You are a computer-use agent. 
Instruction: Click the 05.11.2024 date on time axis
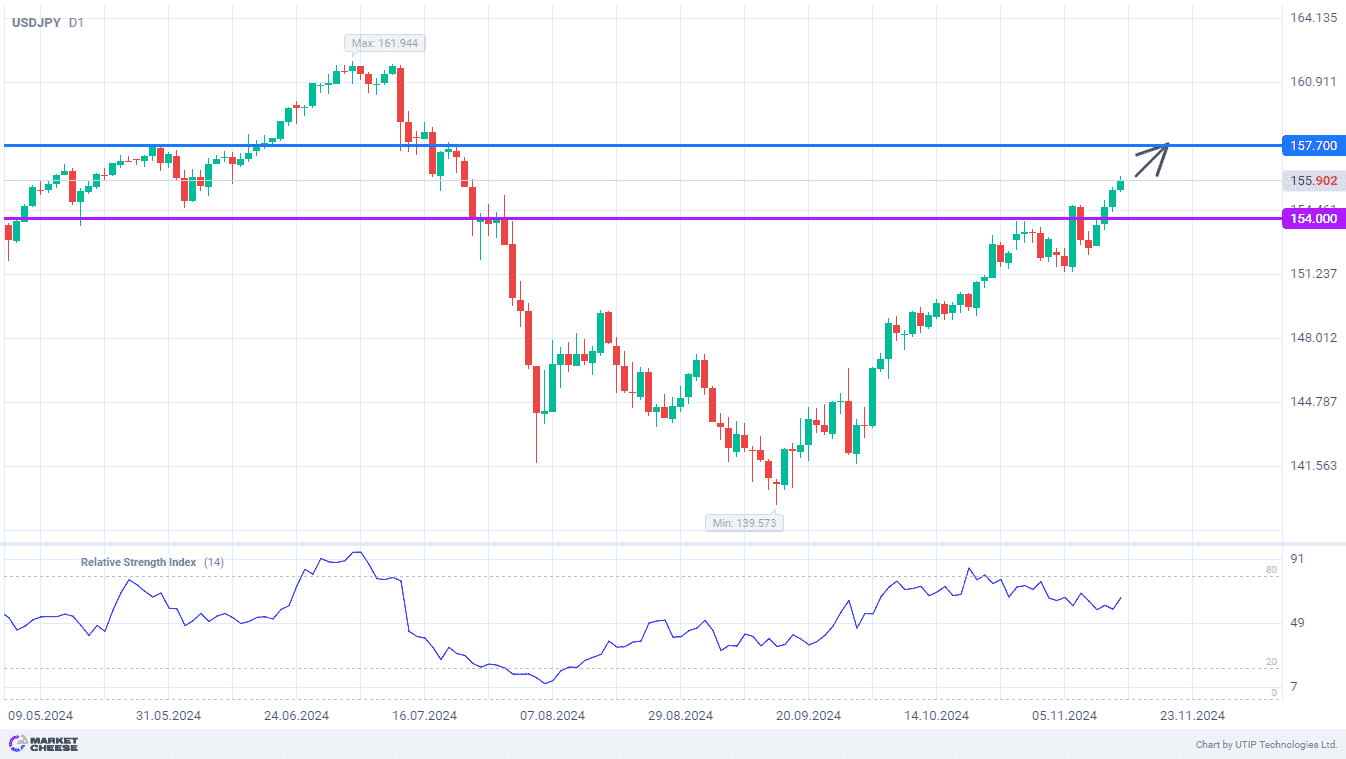tap(1065, 715)
